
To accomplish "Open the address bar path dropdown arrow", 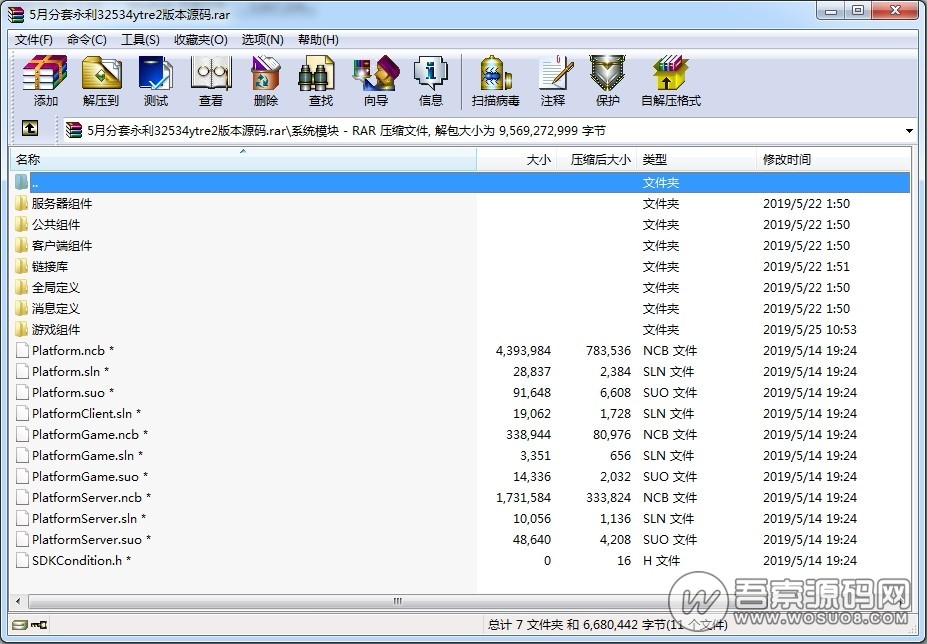I will click(909, 131).
